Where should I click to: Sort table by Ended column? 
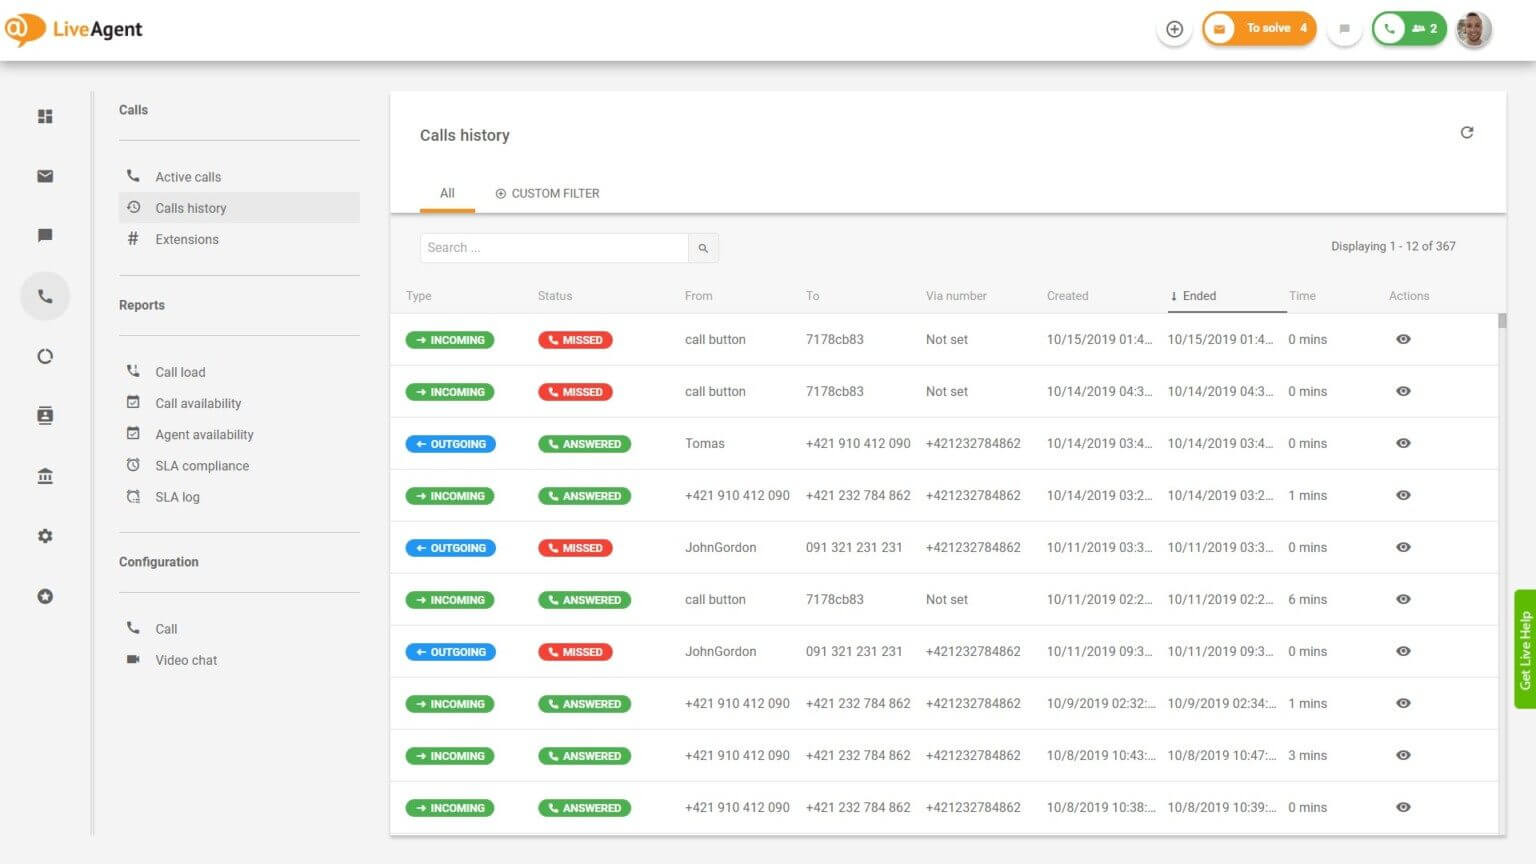point(1198,296)
